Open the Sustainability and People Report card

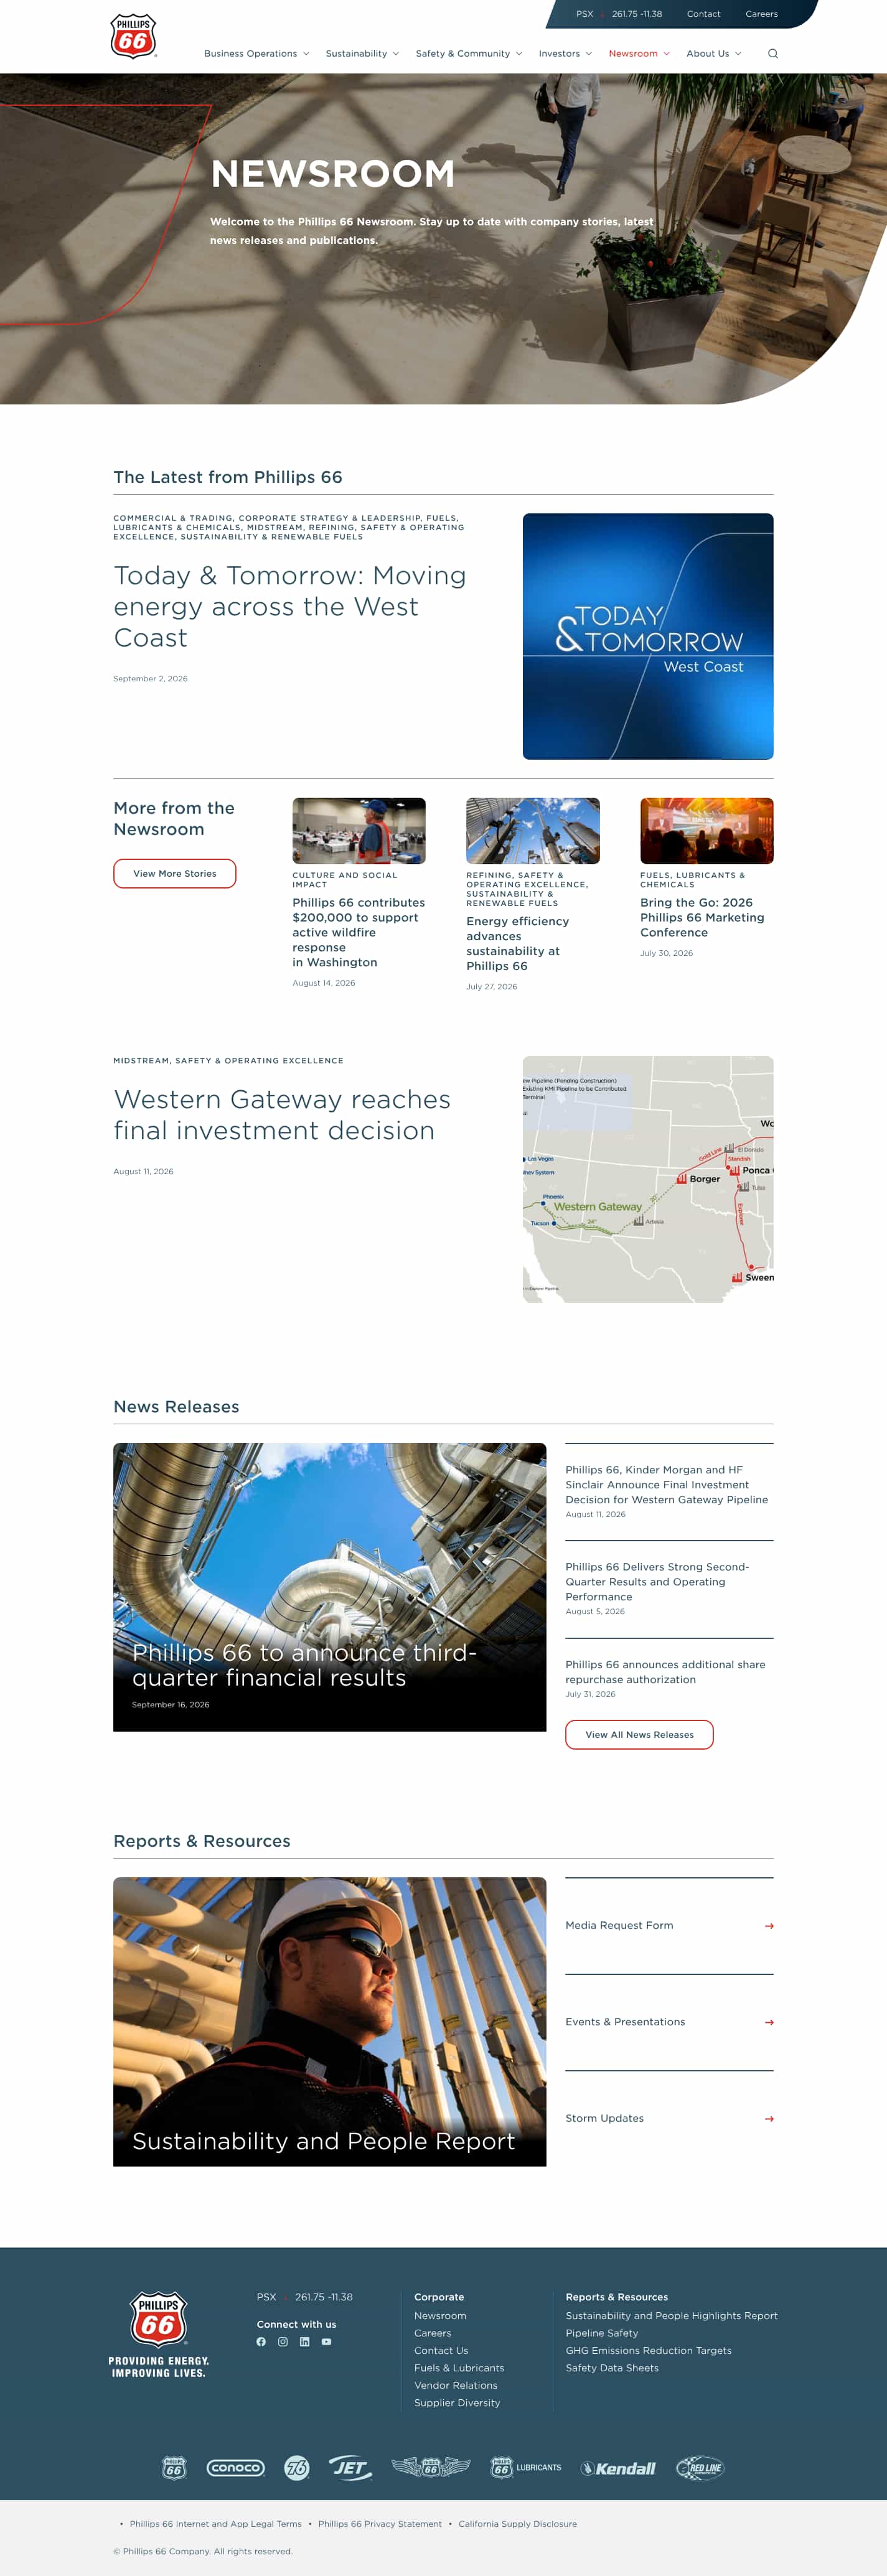(330, 2022)
